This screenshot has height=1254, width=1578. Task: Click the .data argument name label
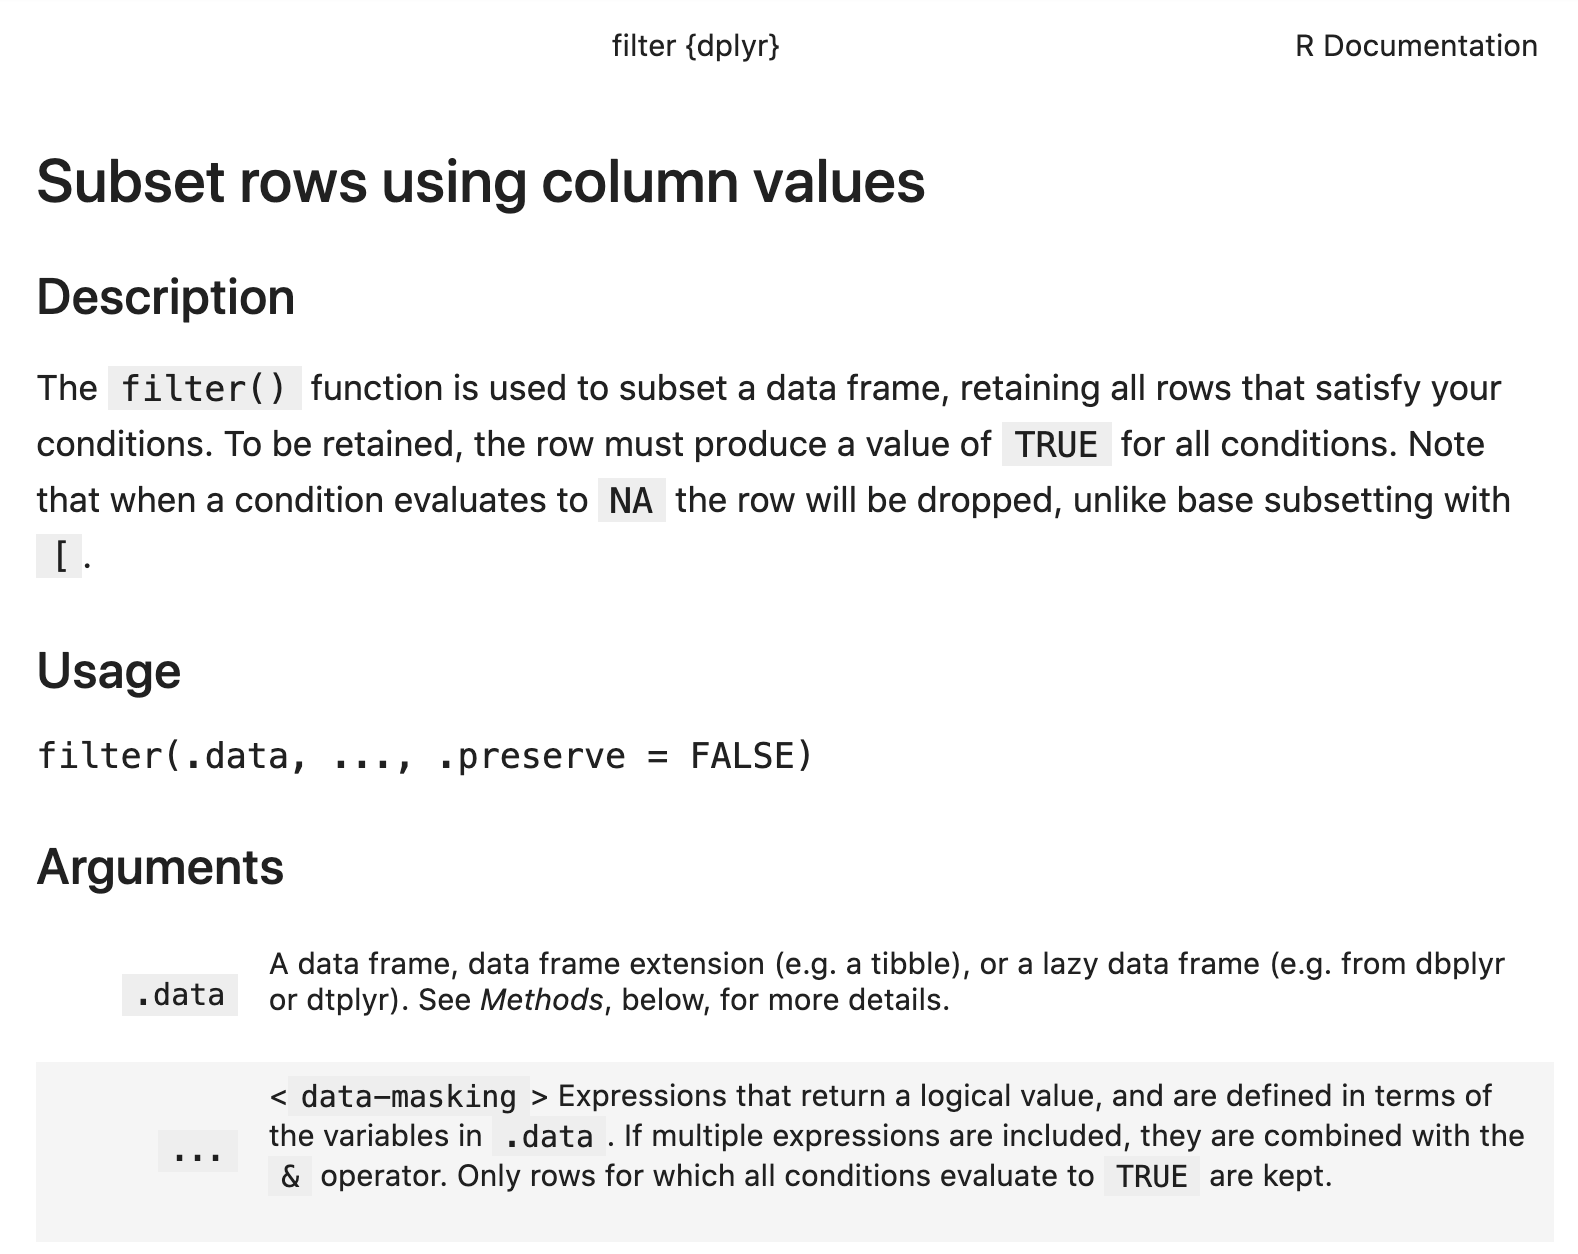pos(180,995)
